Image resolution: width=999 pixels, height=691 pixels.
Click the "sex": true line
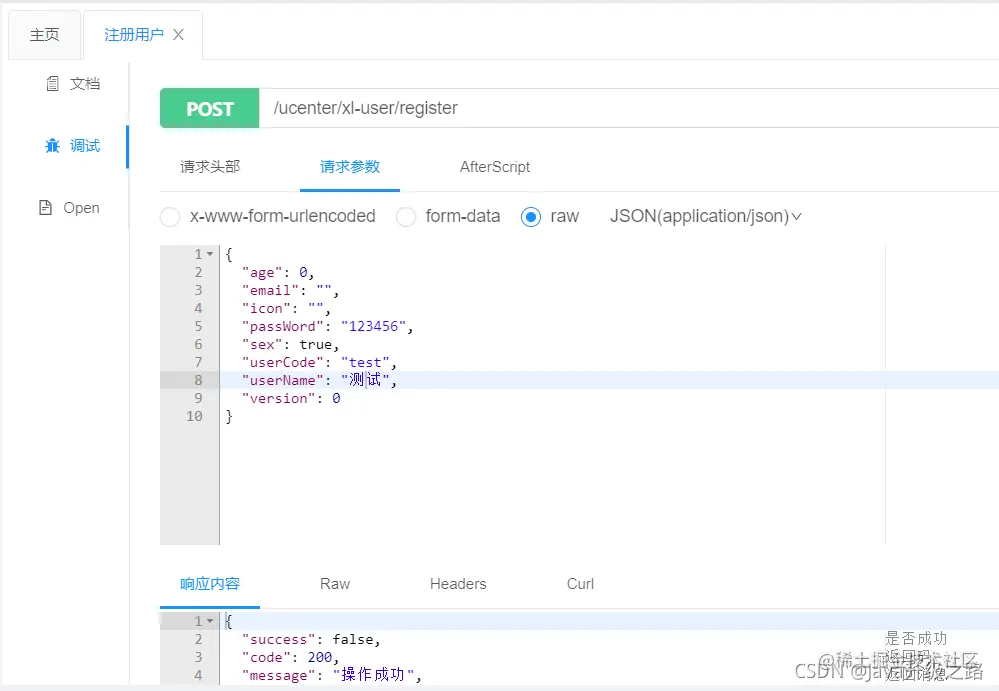click(291, 345)
